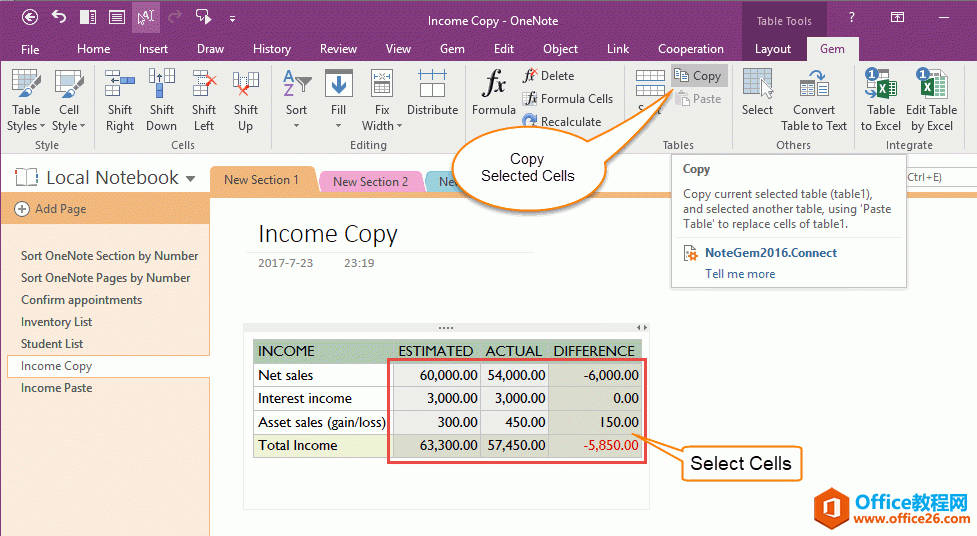Click Copy button in Tables group
The width and height of the screenshot is (977, 536).
tap(698, 76)
